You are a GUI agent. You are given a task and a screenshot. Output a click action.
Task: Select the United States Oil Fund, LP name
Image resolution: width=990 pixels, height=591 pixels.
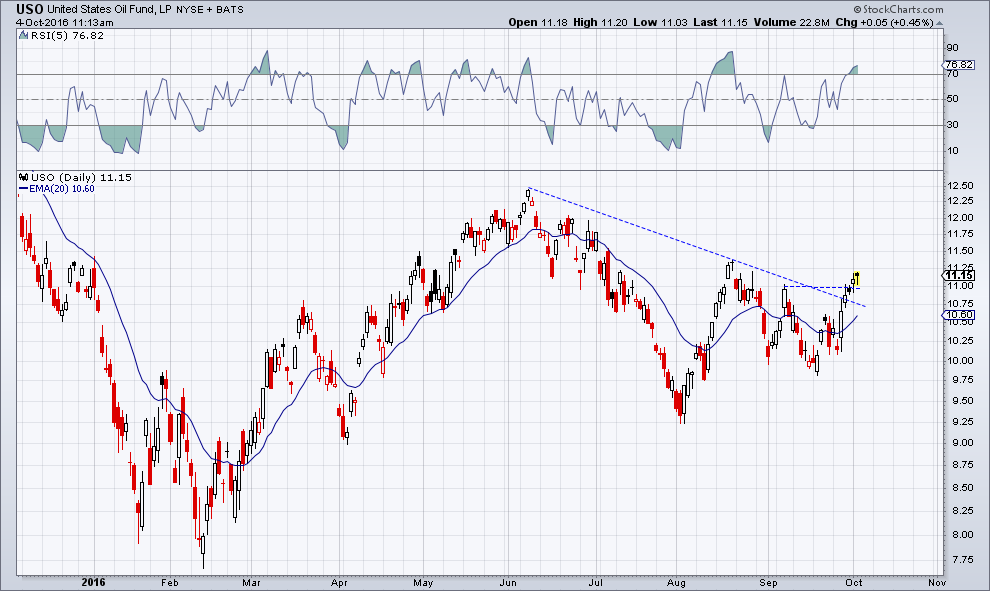tap(109, 9)
